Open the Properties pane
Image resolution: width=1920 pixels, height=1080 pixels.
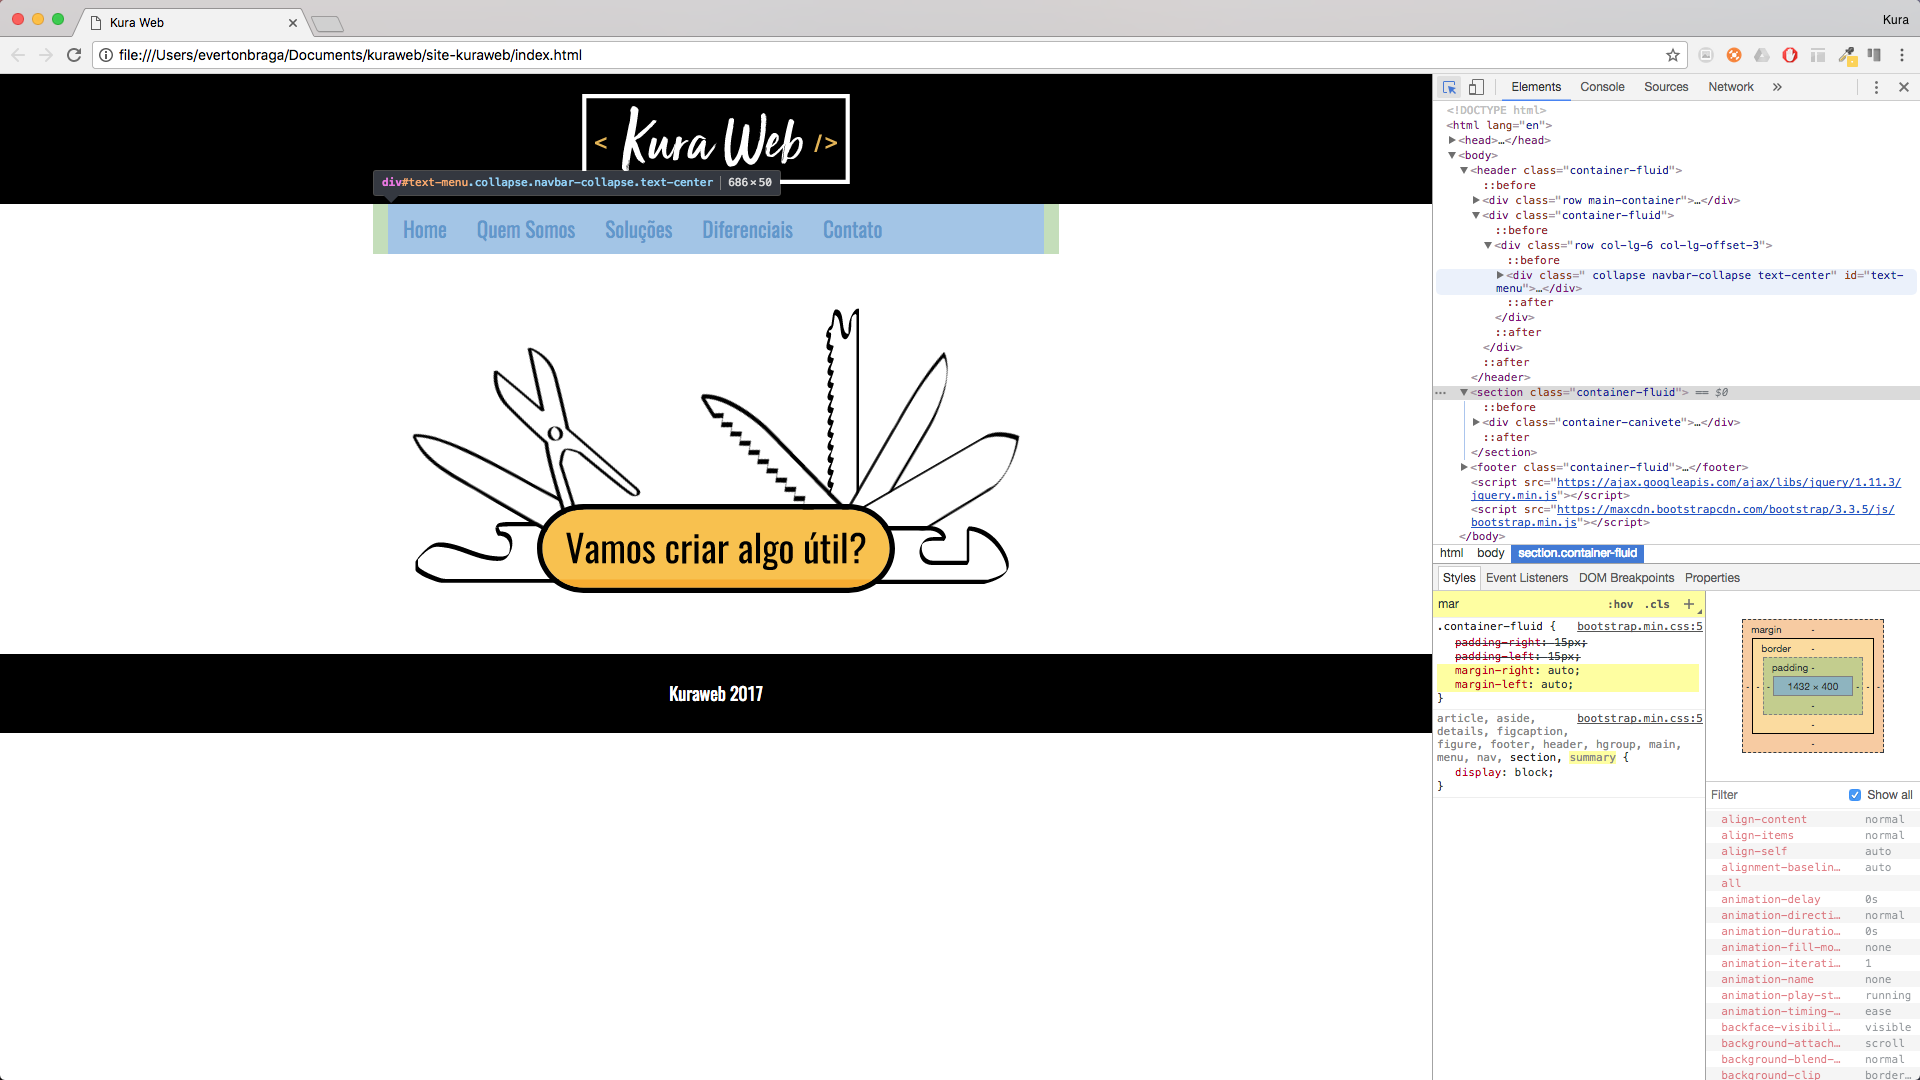click(1712, 578)
